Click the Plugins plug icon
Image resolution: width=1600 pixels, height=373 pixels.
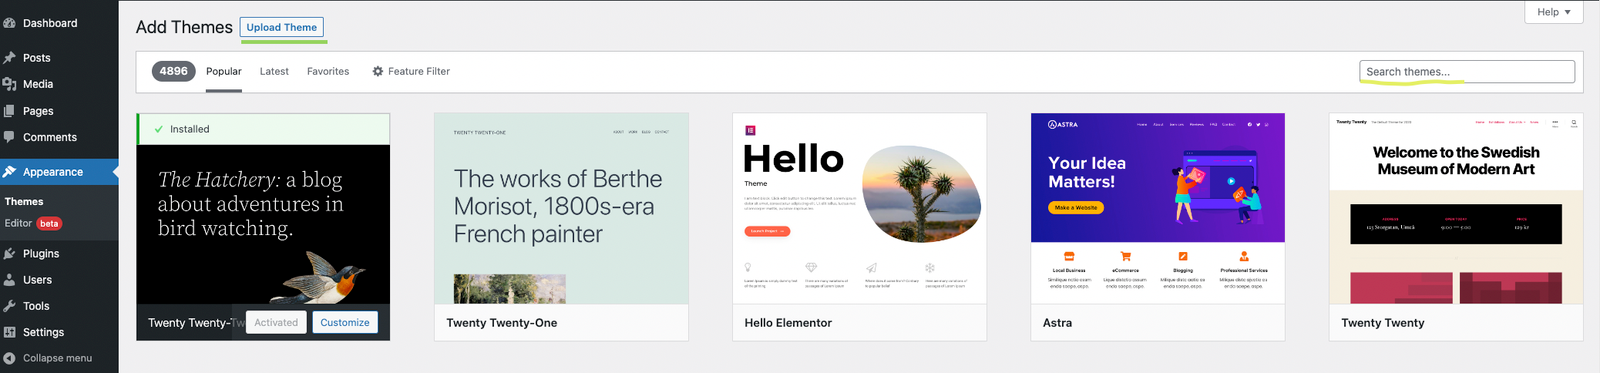pos(10,254)
